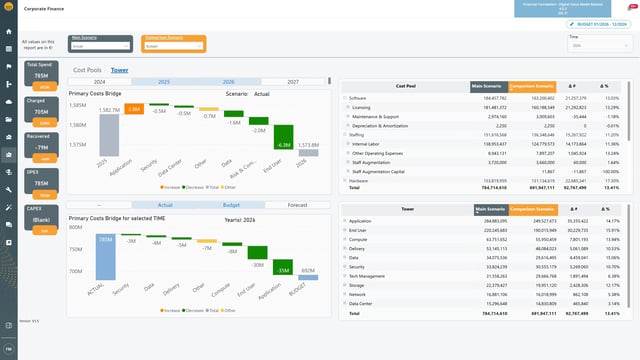The image size is (640, 360).
Task: Open the branch/hierarchy icon in the sidebar
Action: click(9, 84)
